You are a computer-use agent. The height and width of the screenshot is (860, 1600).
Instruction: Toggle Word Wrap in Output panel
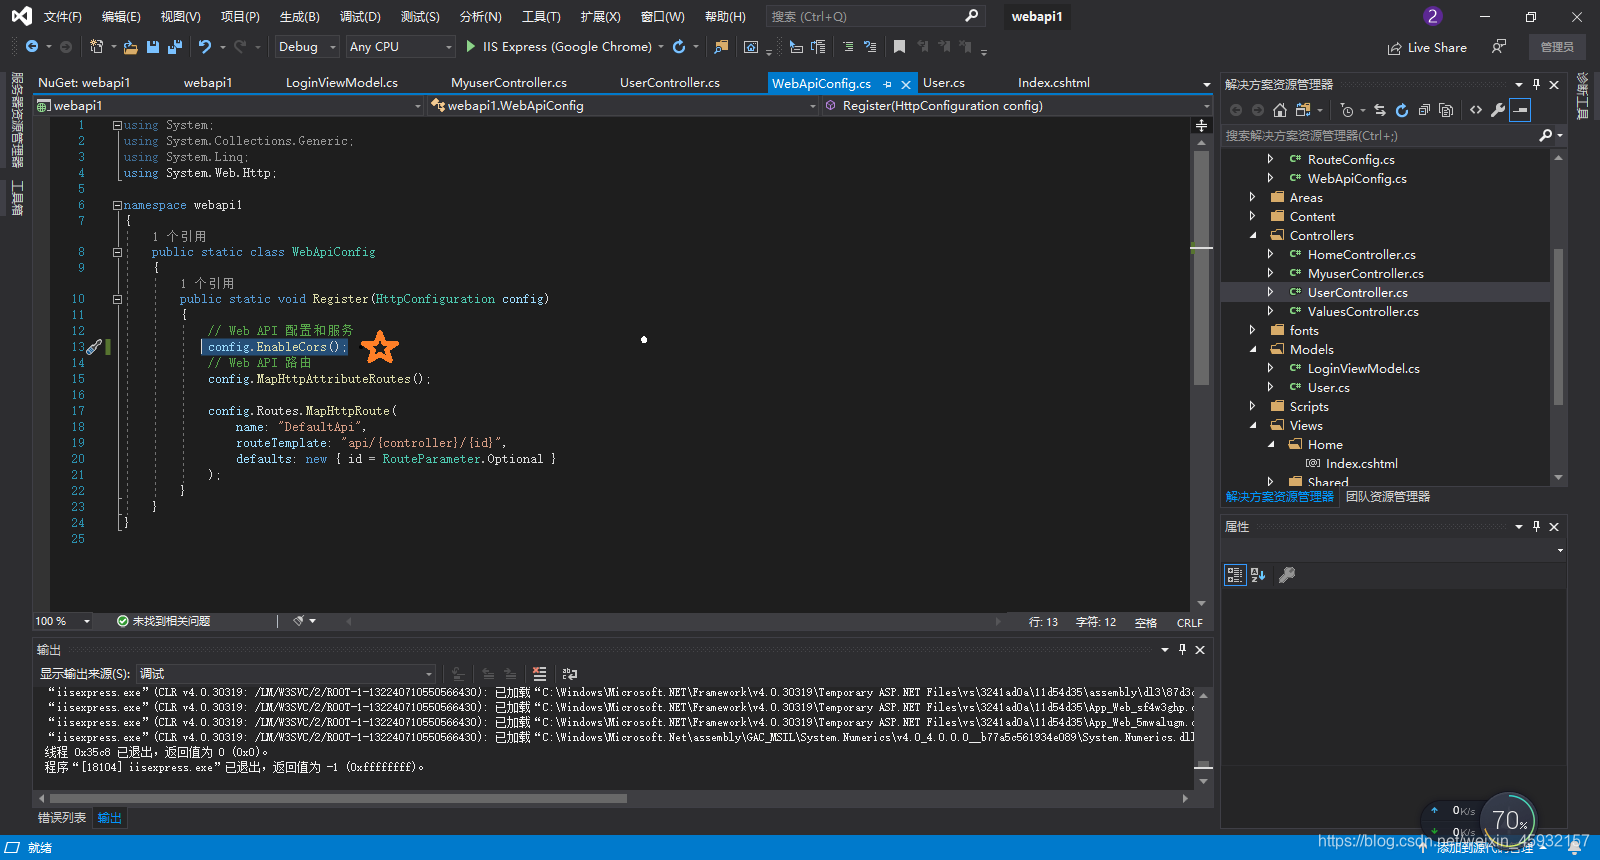coord(570,674)
